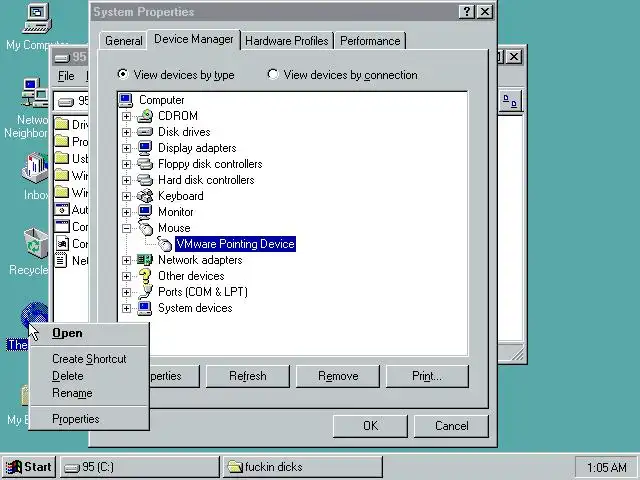Select the Other devices question mark icon
This screenshot has height=480, width=640.
[145, 276]
